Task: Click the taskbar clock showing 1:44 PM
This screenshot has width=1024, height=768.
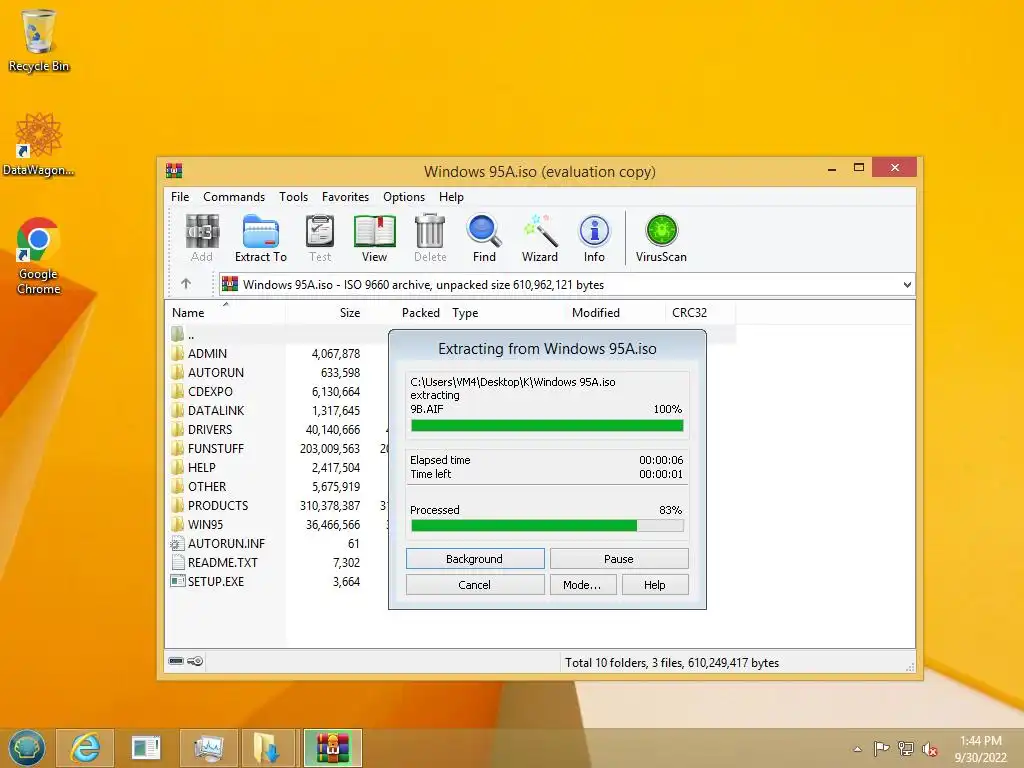Action: pos(980,748)
